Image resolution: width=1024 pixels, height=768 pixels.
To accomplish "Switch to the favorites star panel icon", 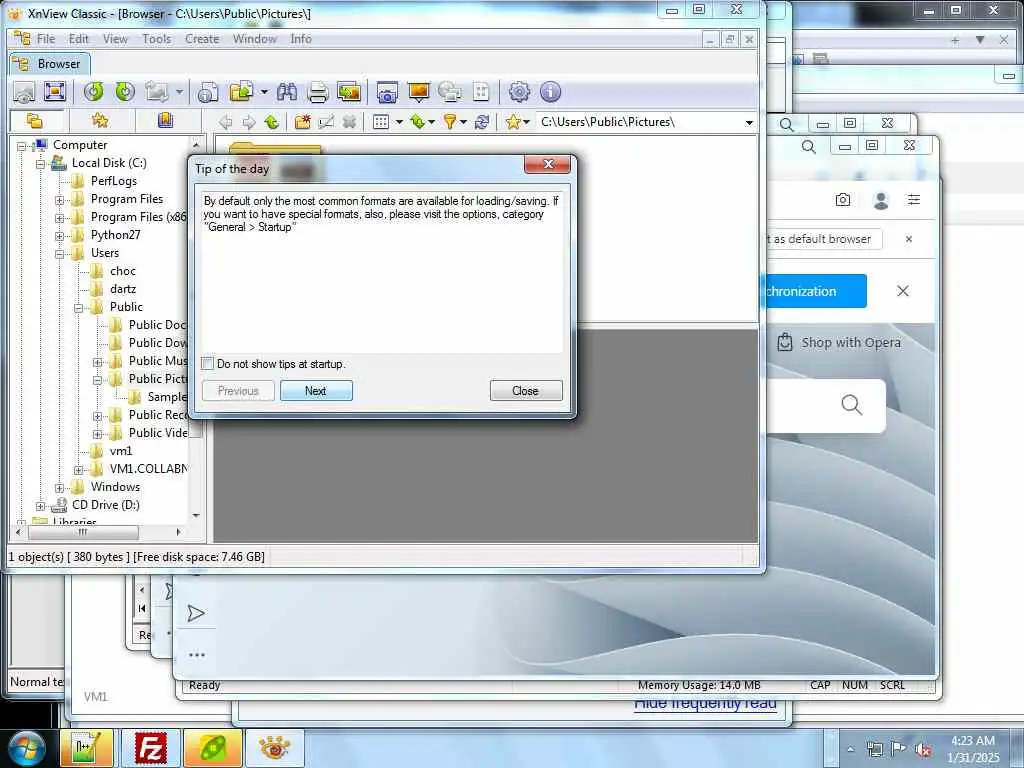I will [x=100, y=121].
